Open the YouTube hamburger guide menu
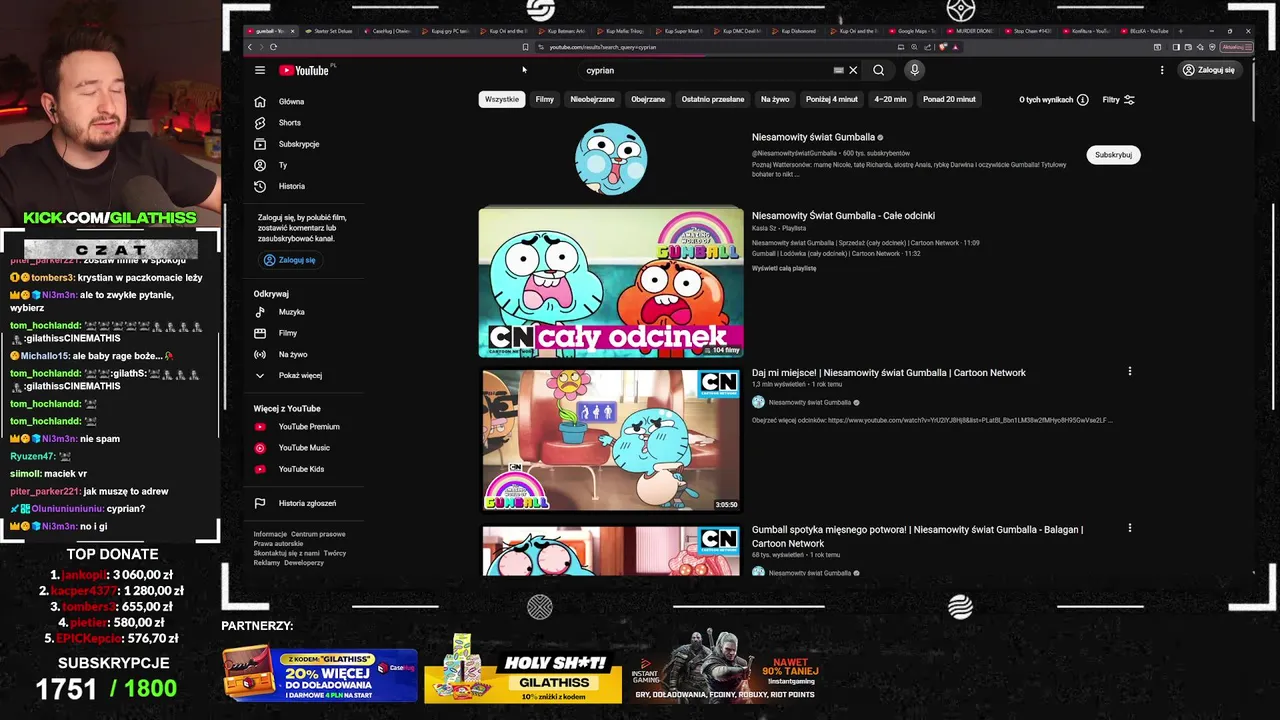The width and height of the screenshot is (1280, 720). [x=260, y=70]
